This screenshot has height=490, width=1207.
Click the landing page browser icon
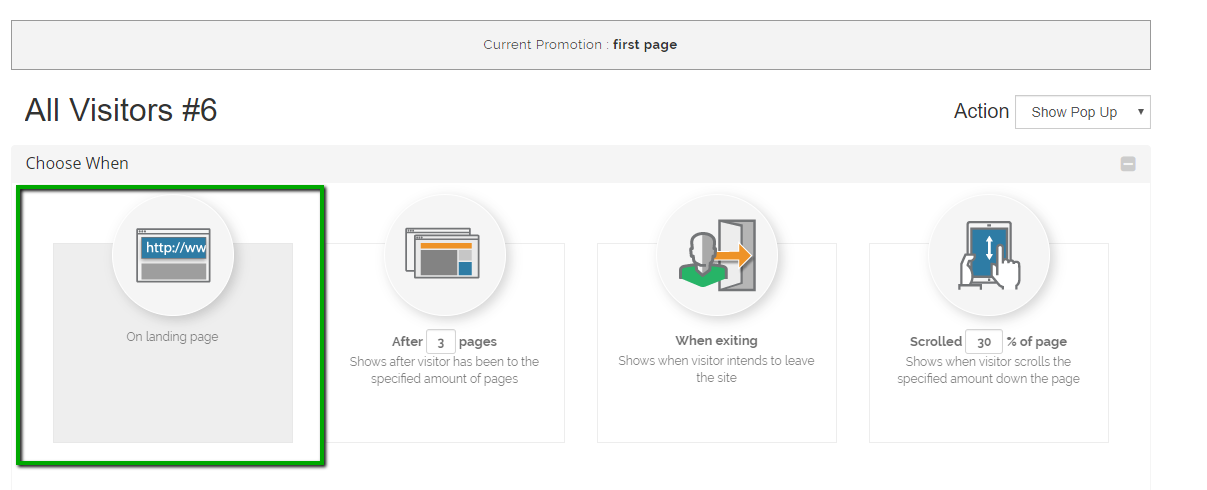(x=173, y=255)
